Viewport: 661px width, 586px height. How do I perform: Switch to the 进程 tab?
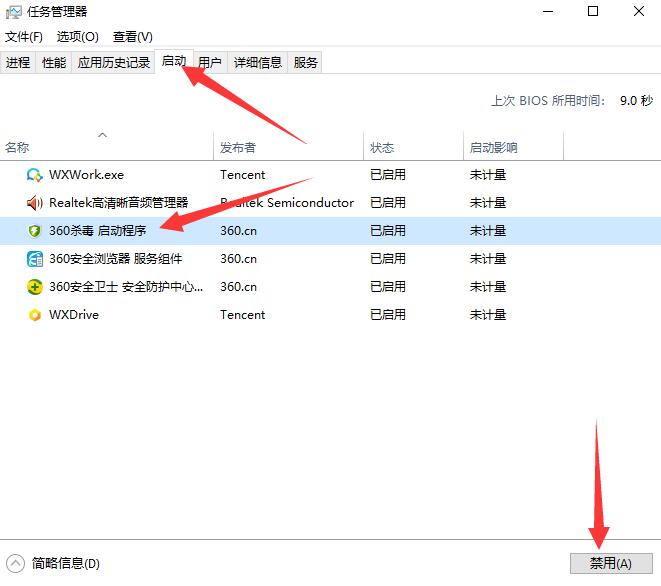tap(18, 63)
